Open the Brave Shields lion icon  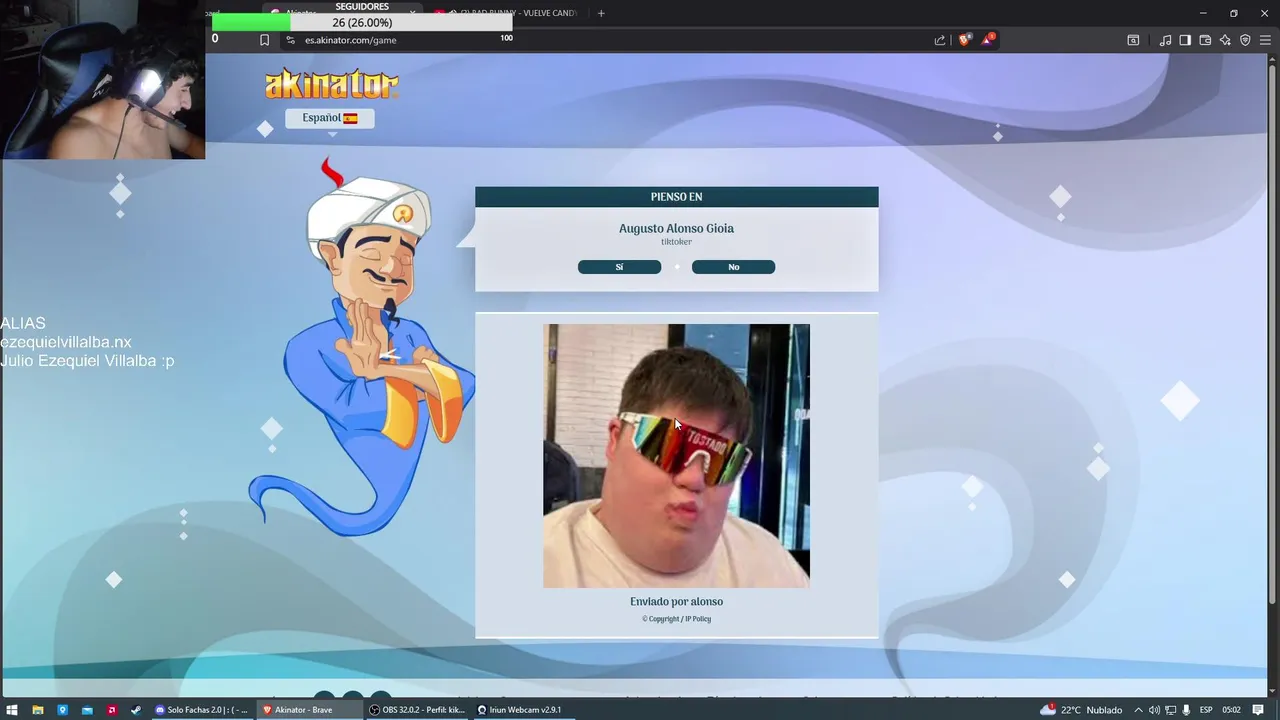point(964,40)
